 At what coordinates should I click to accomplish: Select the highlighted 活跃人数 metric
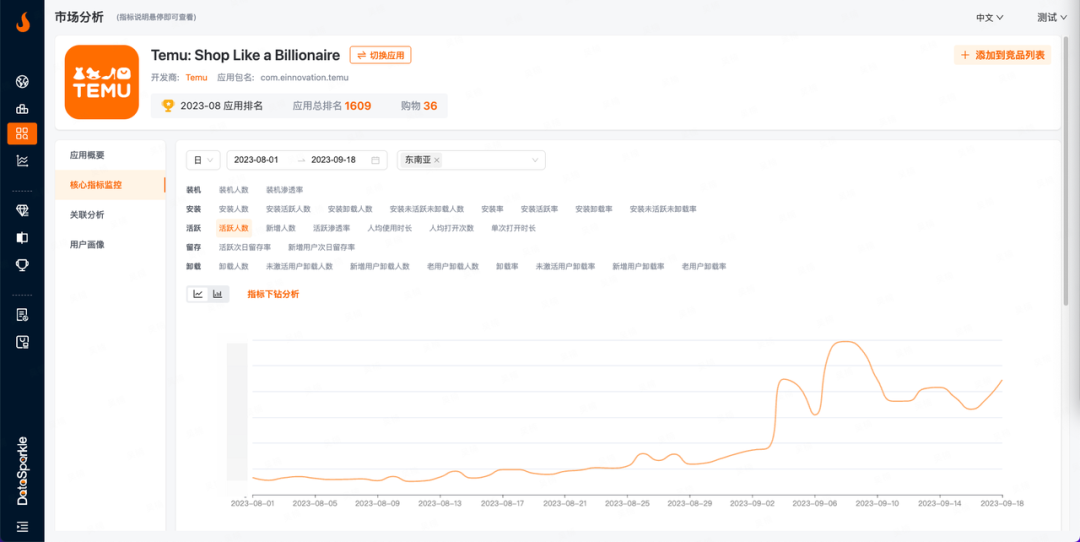coord(233,228)
